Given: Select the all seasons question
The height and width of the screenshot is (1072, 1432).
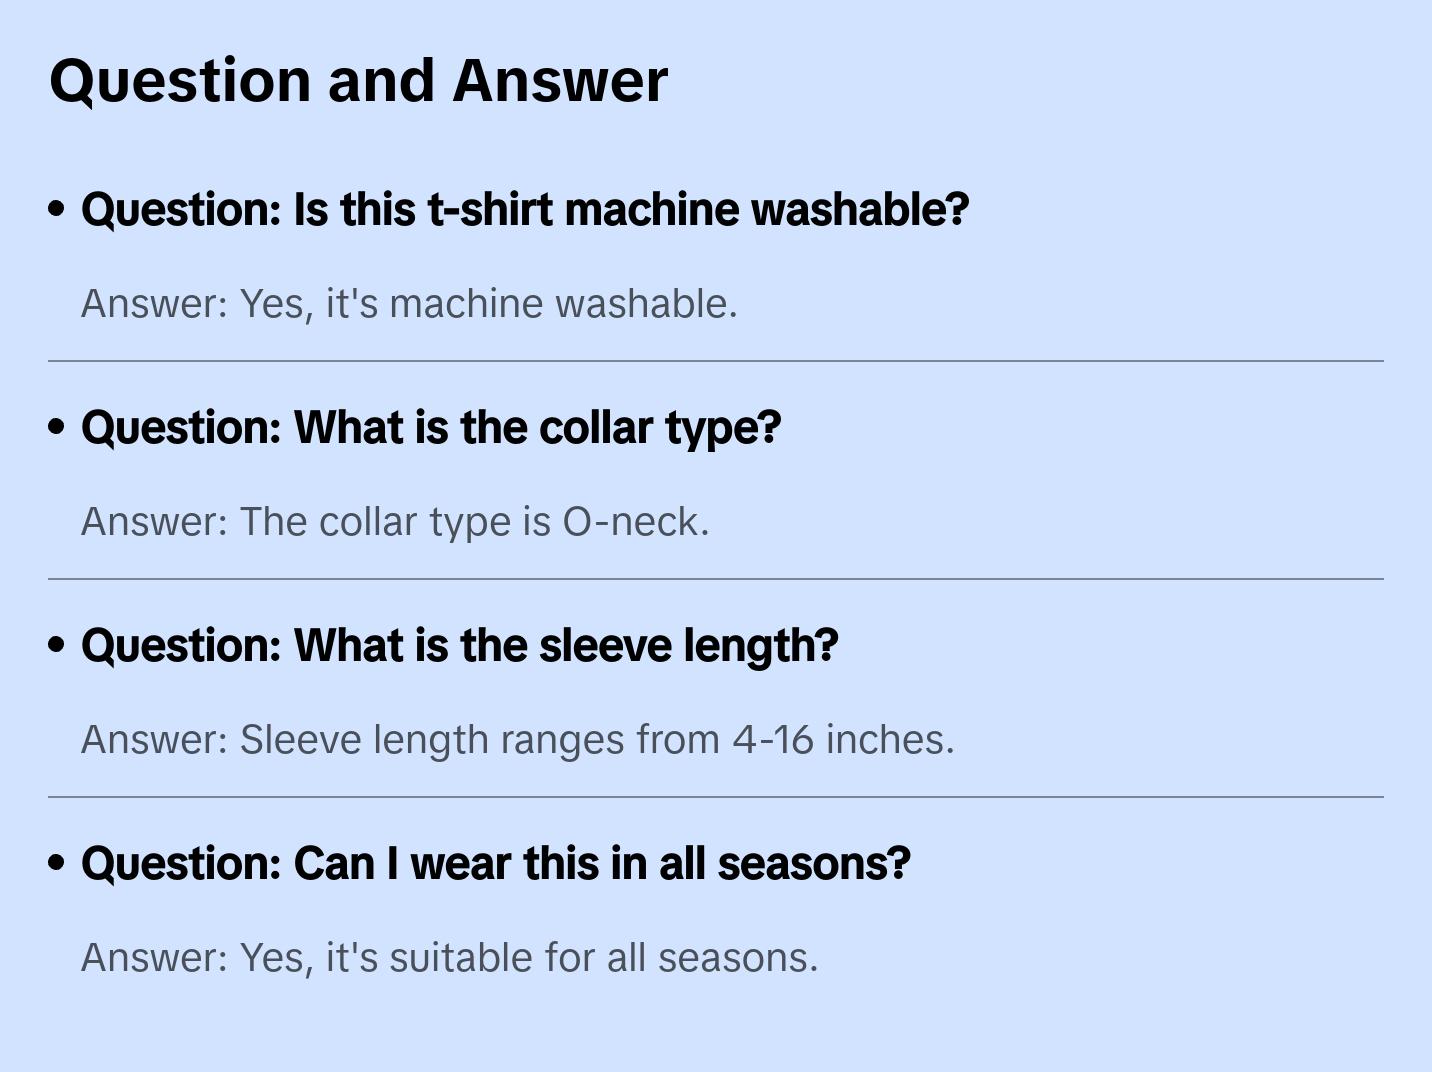Looking at the screenshot, I should tap(496, 864).
